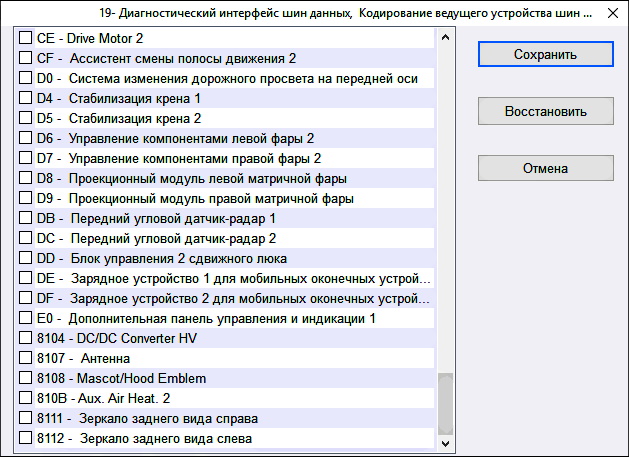Click the Отмена button
629x457 pixels.
click(x=545, y=168)
